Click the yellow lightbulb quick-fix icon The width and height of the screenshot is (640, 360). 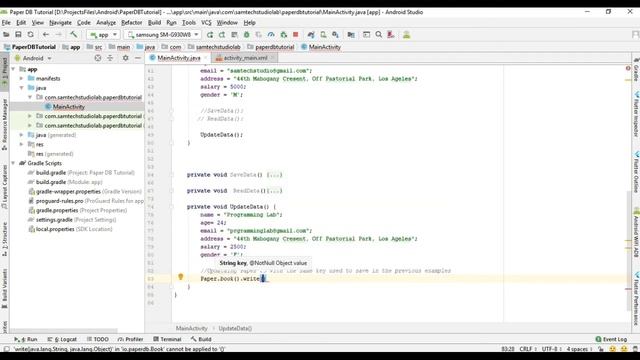click(x=180, y=277)
